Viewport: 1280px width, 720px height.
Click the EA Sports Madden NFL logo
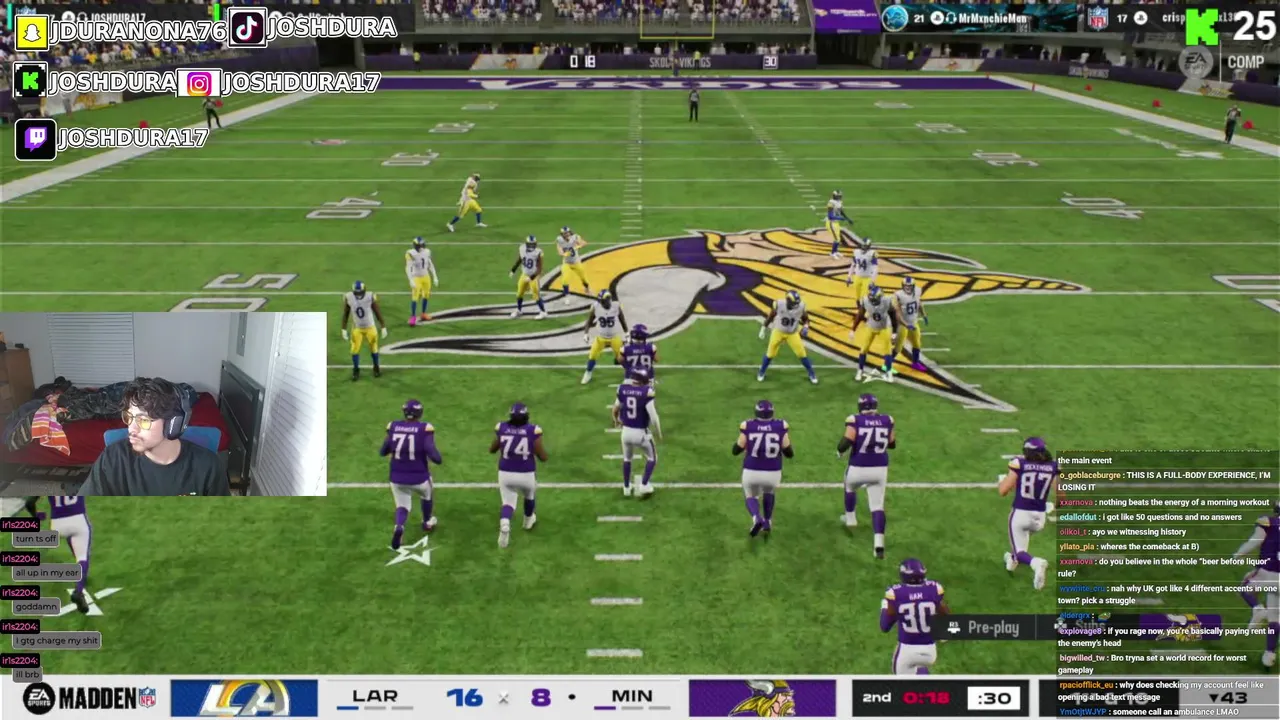click(89, 698)
